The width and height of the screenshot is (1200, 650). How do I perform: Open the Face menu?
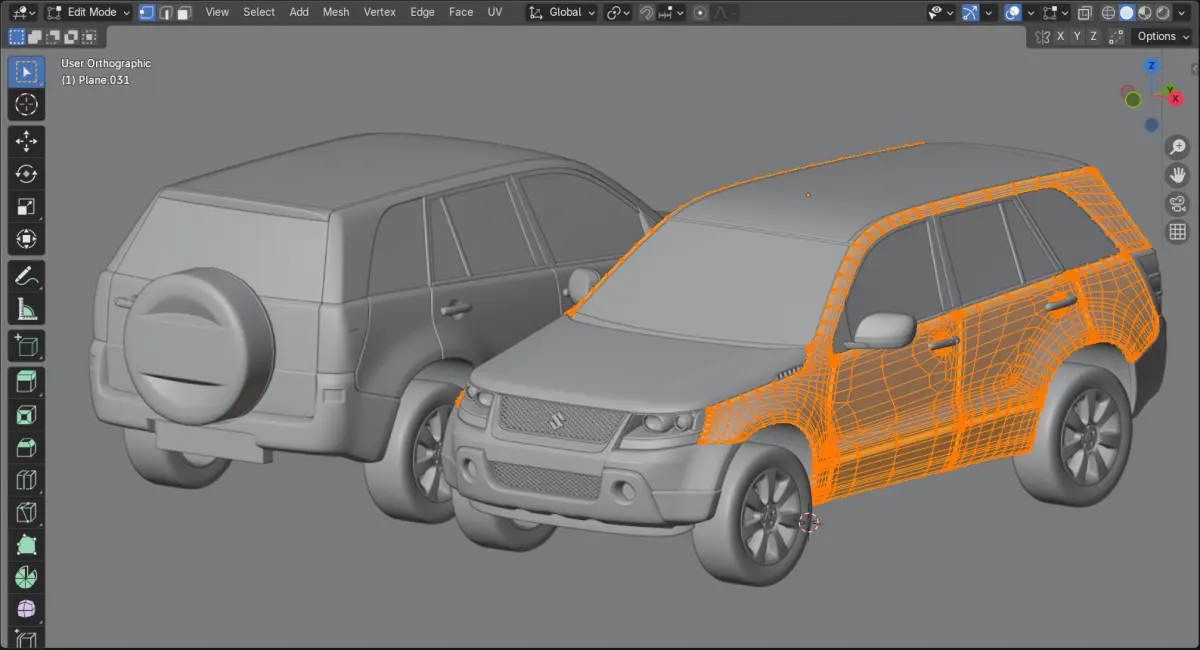click(x=461, y=12)
